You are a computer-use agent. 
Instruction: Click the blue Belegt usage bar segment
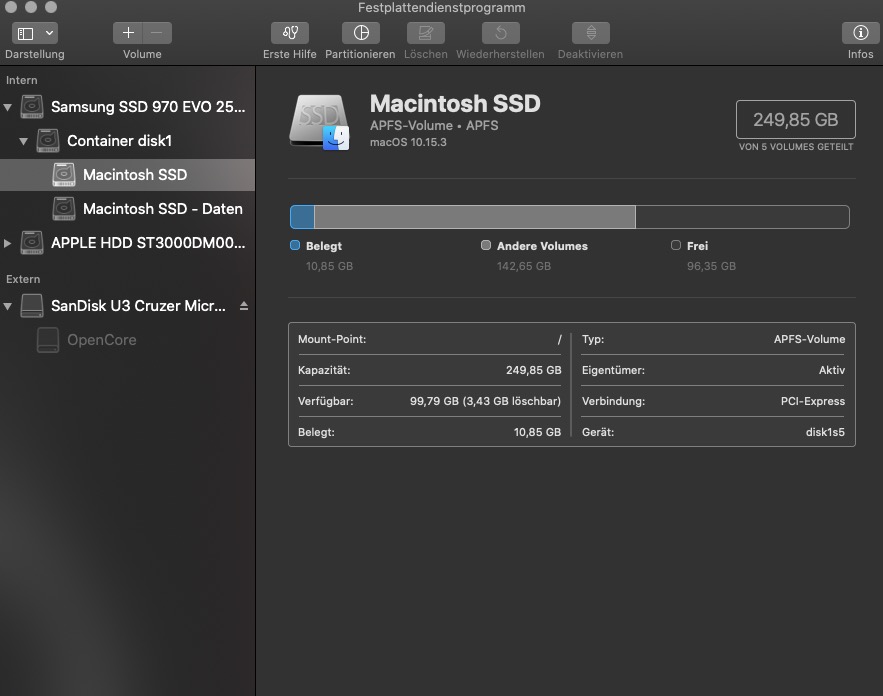click(302, 217)
